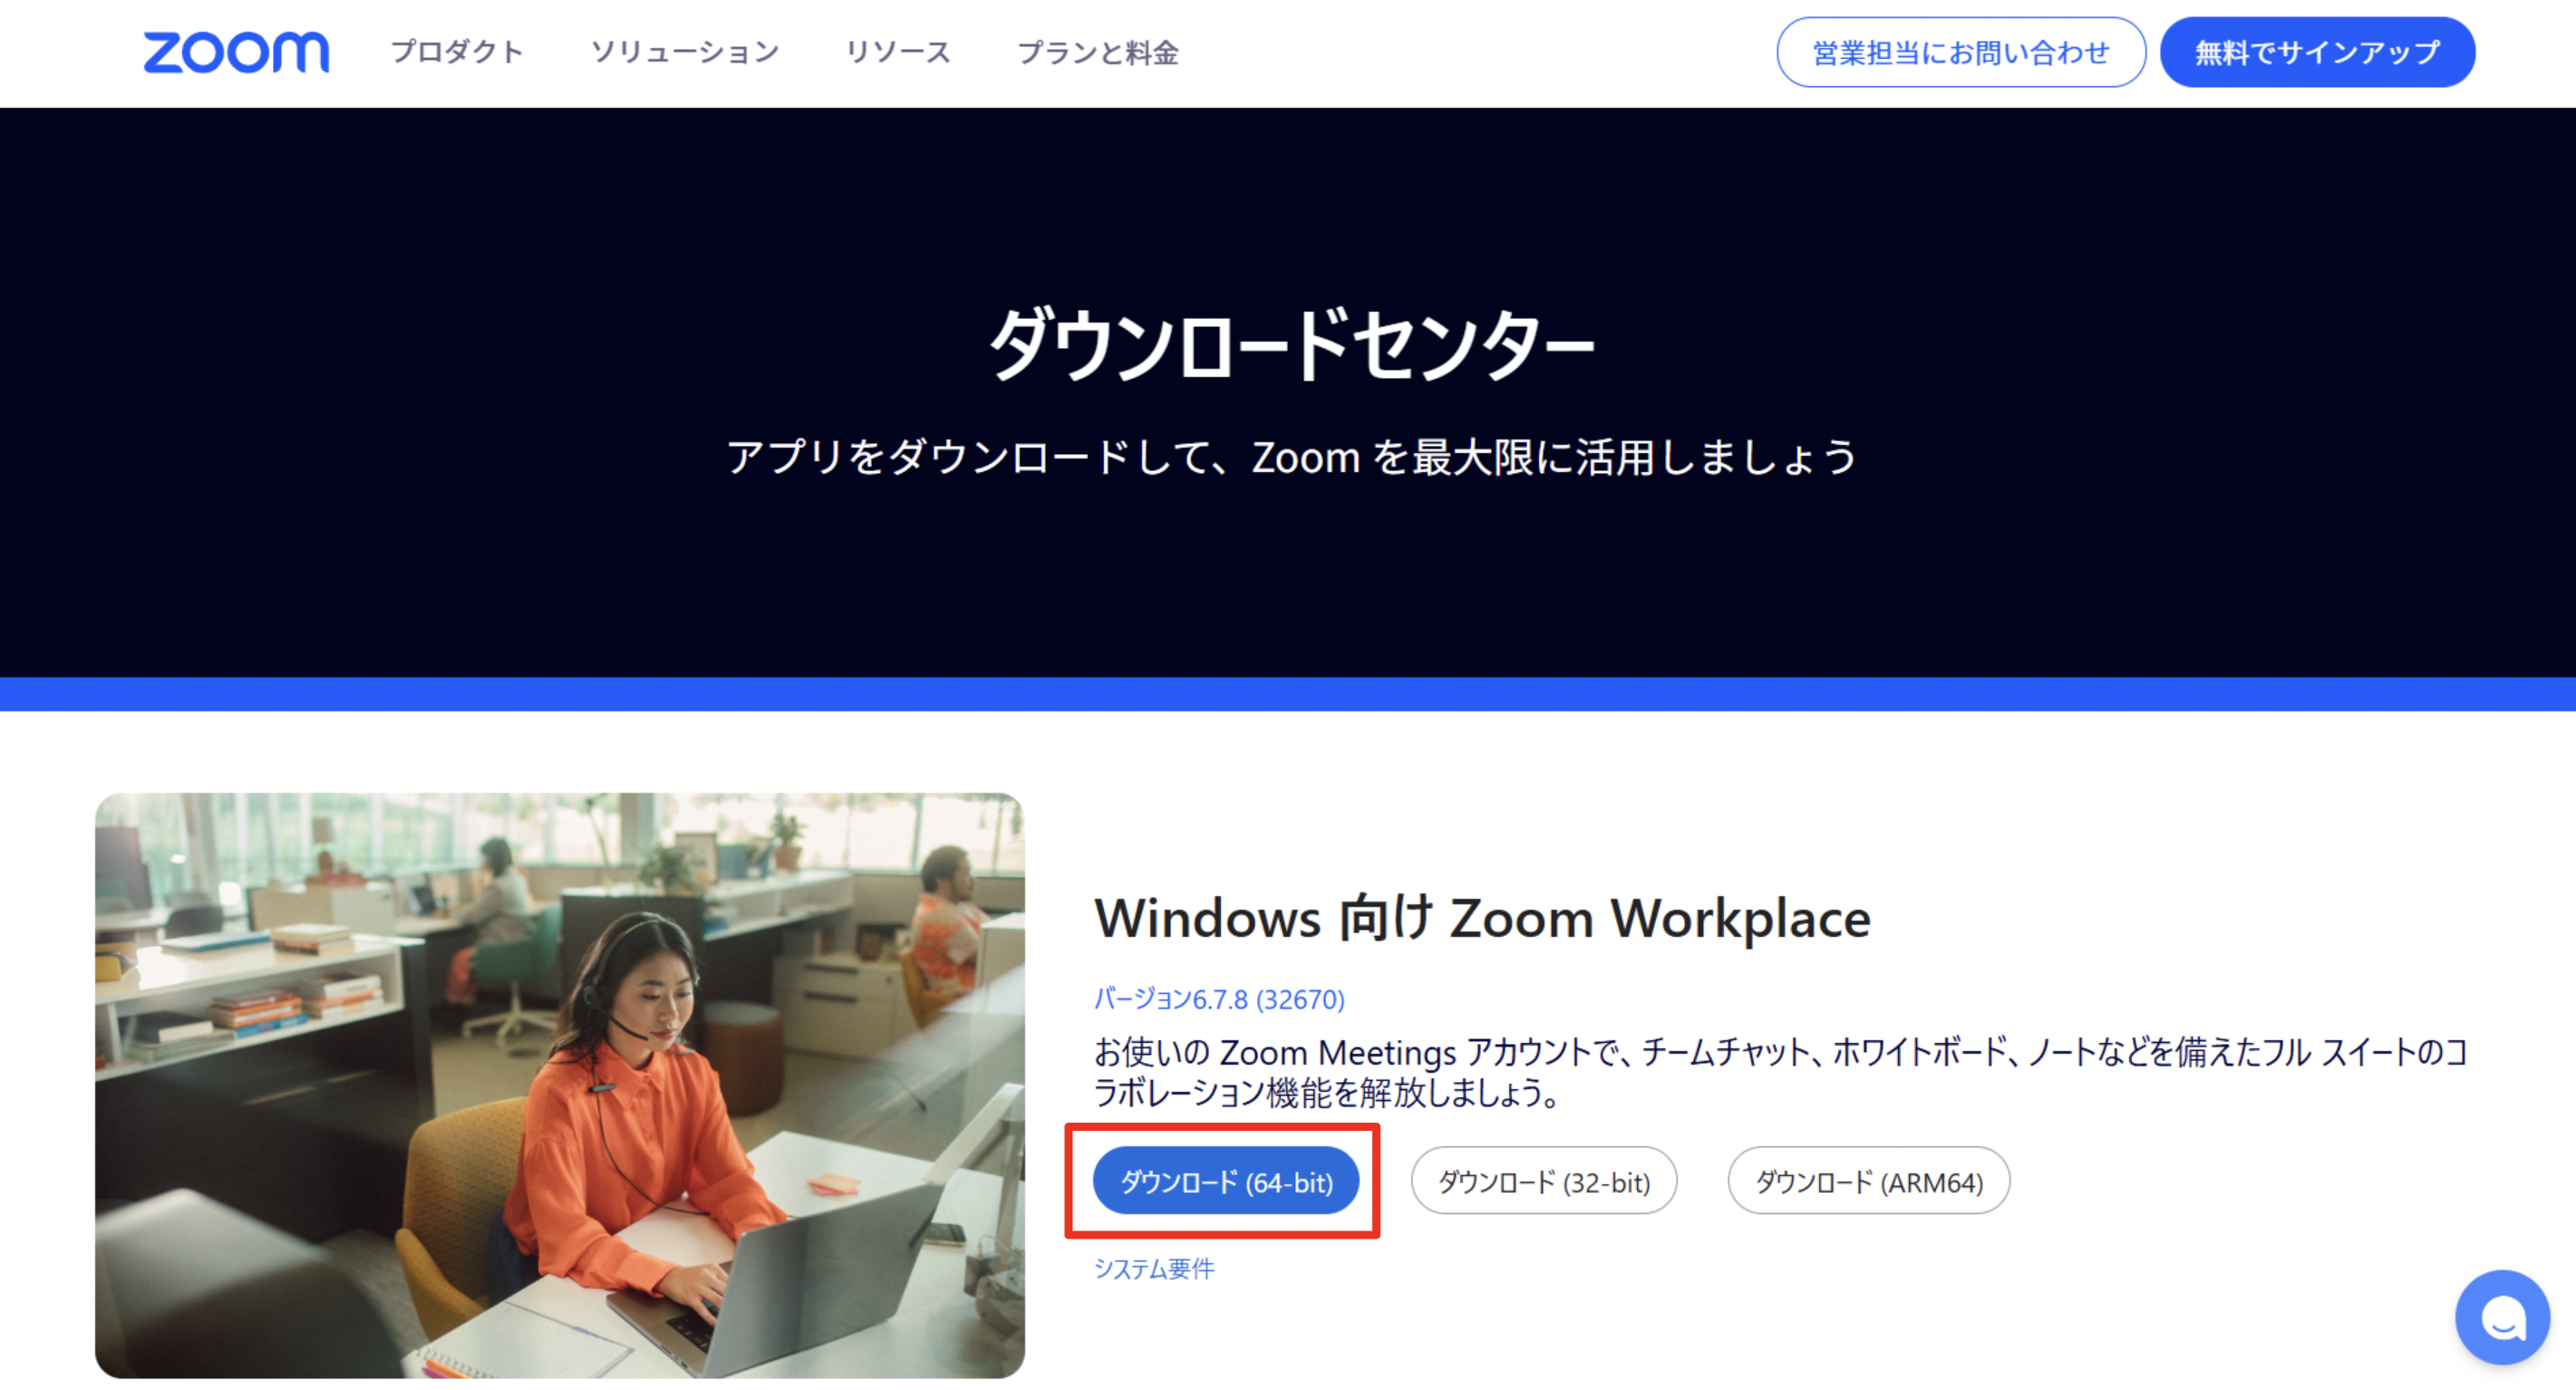This screenshot has width=2576, height=1390.
Task: Click the ダウンロードセンター heading
Action: [1290, 345]
